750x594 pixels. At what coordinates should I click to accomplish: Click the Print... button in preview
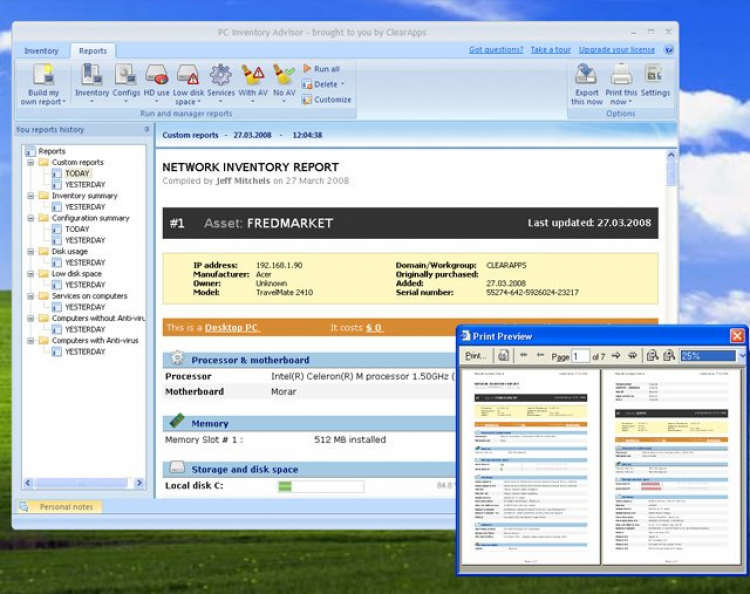click(476, 356)
